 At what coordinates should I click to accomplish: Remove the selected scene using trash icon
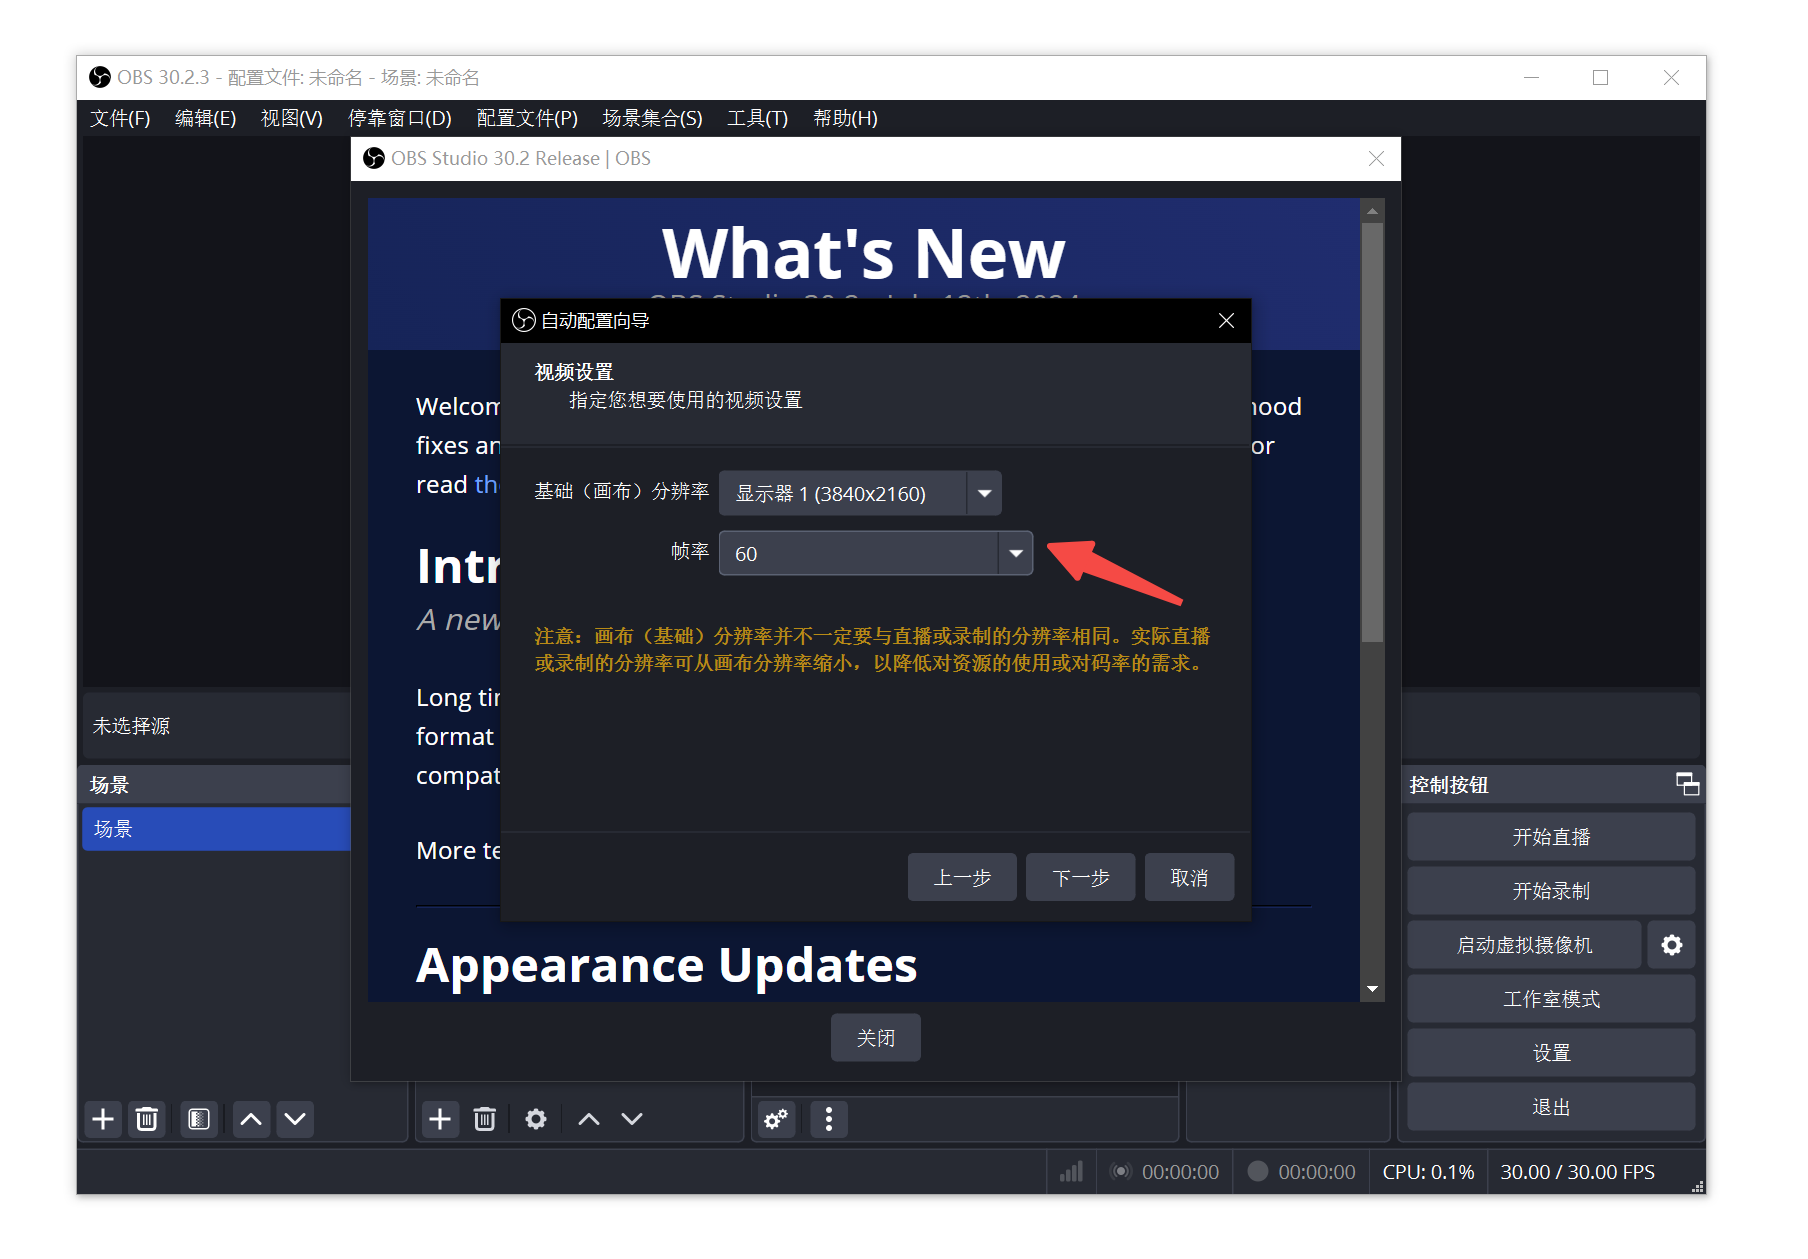tap(147, 1119)
